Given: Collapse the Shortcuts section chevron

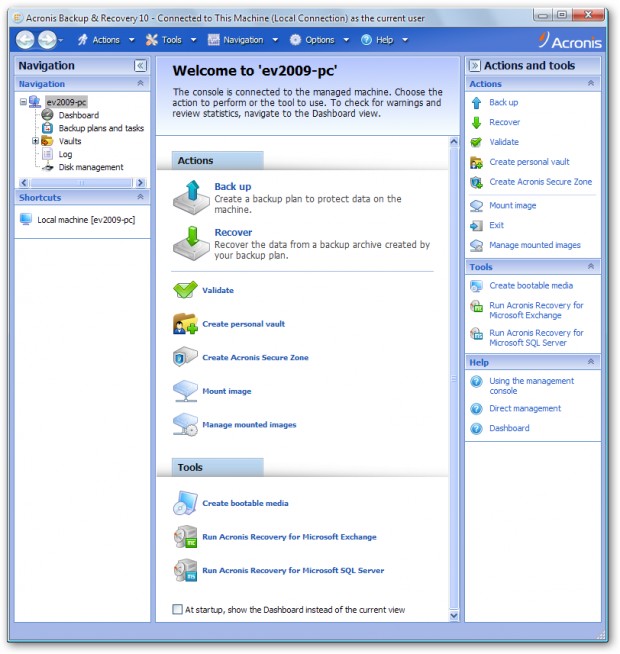Looking at the screenshot, I should point(140,197).
